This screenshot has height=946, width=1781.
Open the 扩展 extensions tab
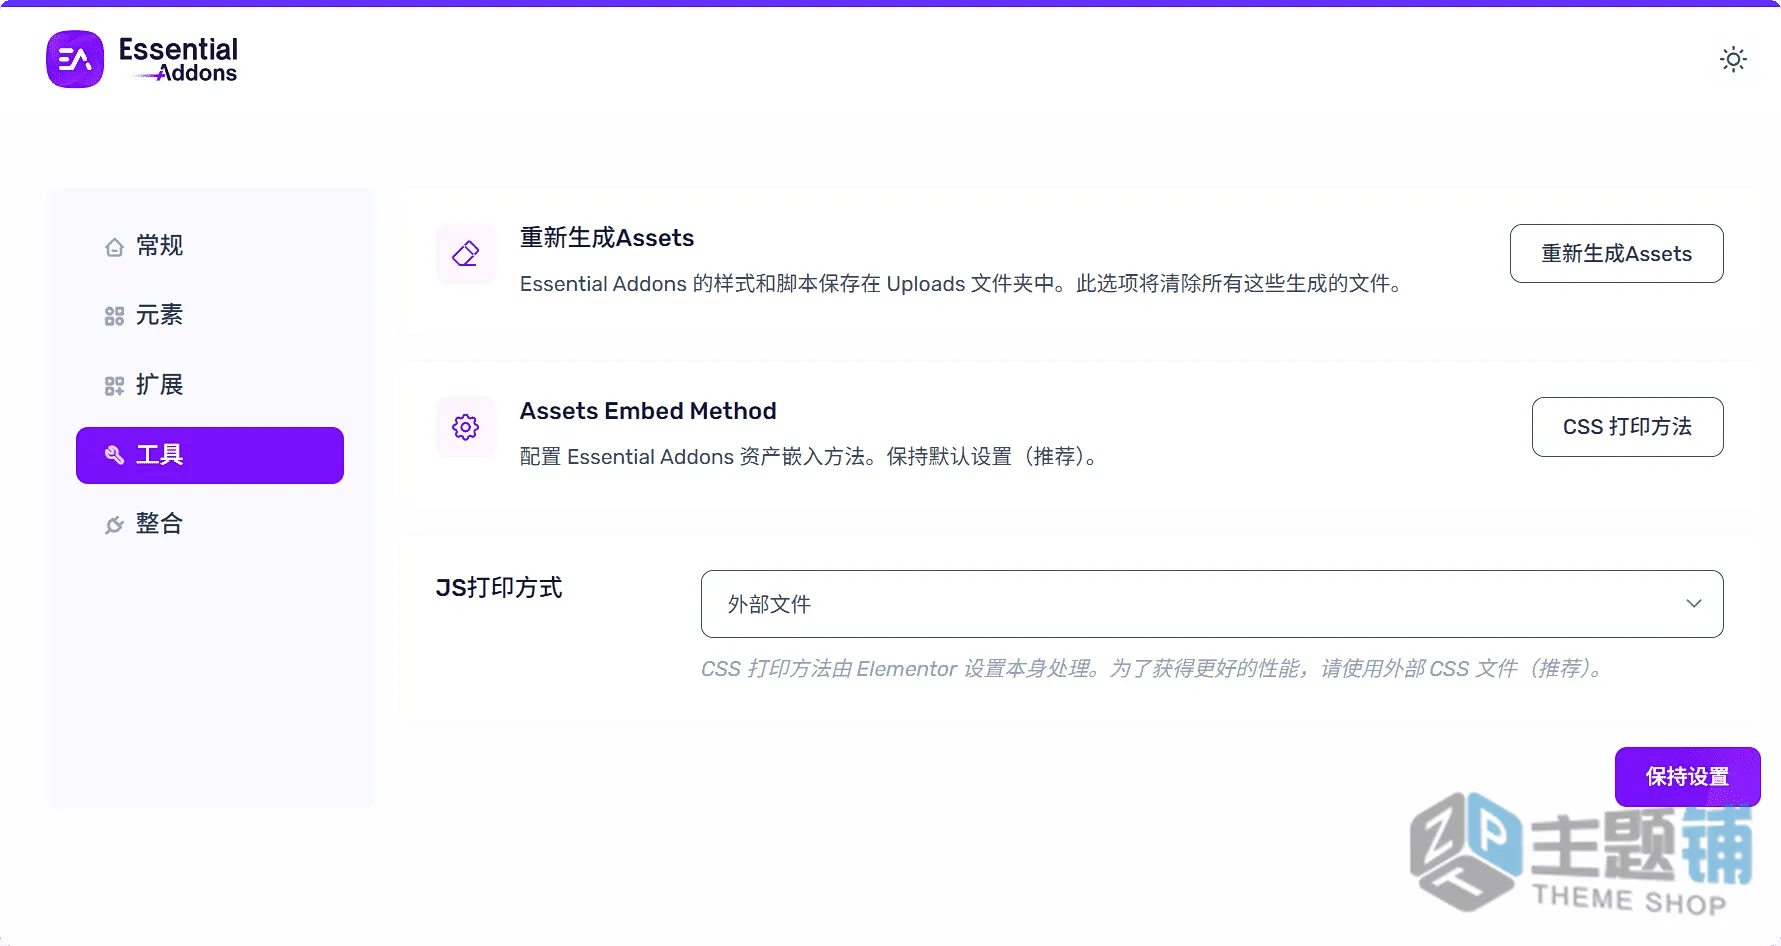point(210,385)
